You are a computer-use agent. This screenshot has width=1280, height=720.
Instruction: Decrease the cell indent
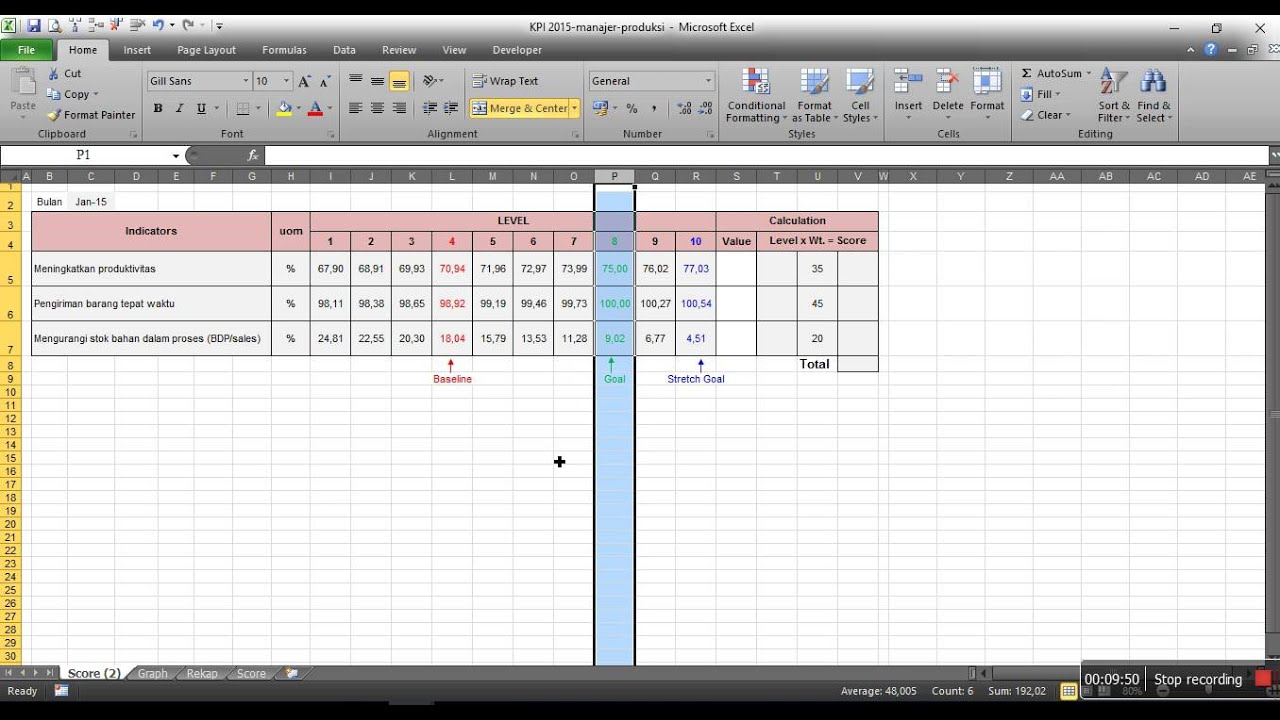tap(430, 108)
